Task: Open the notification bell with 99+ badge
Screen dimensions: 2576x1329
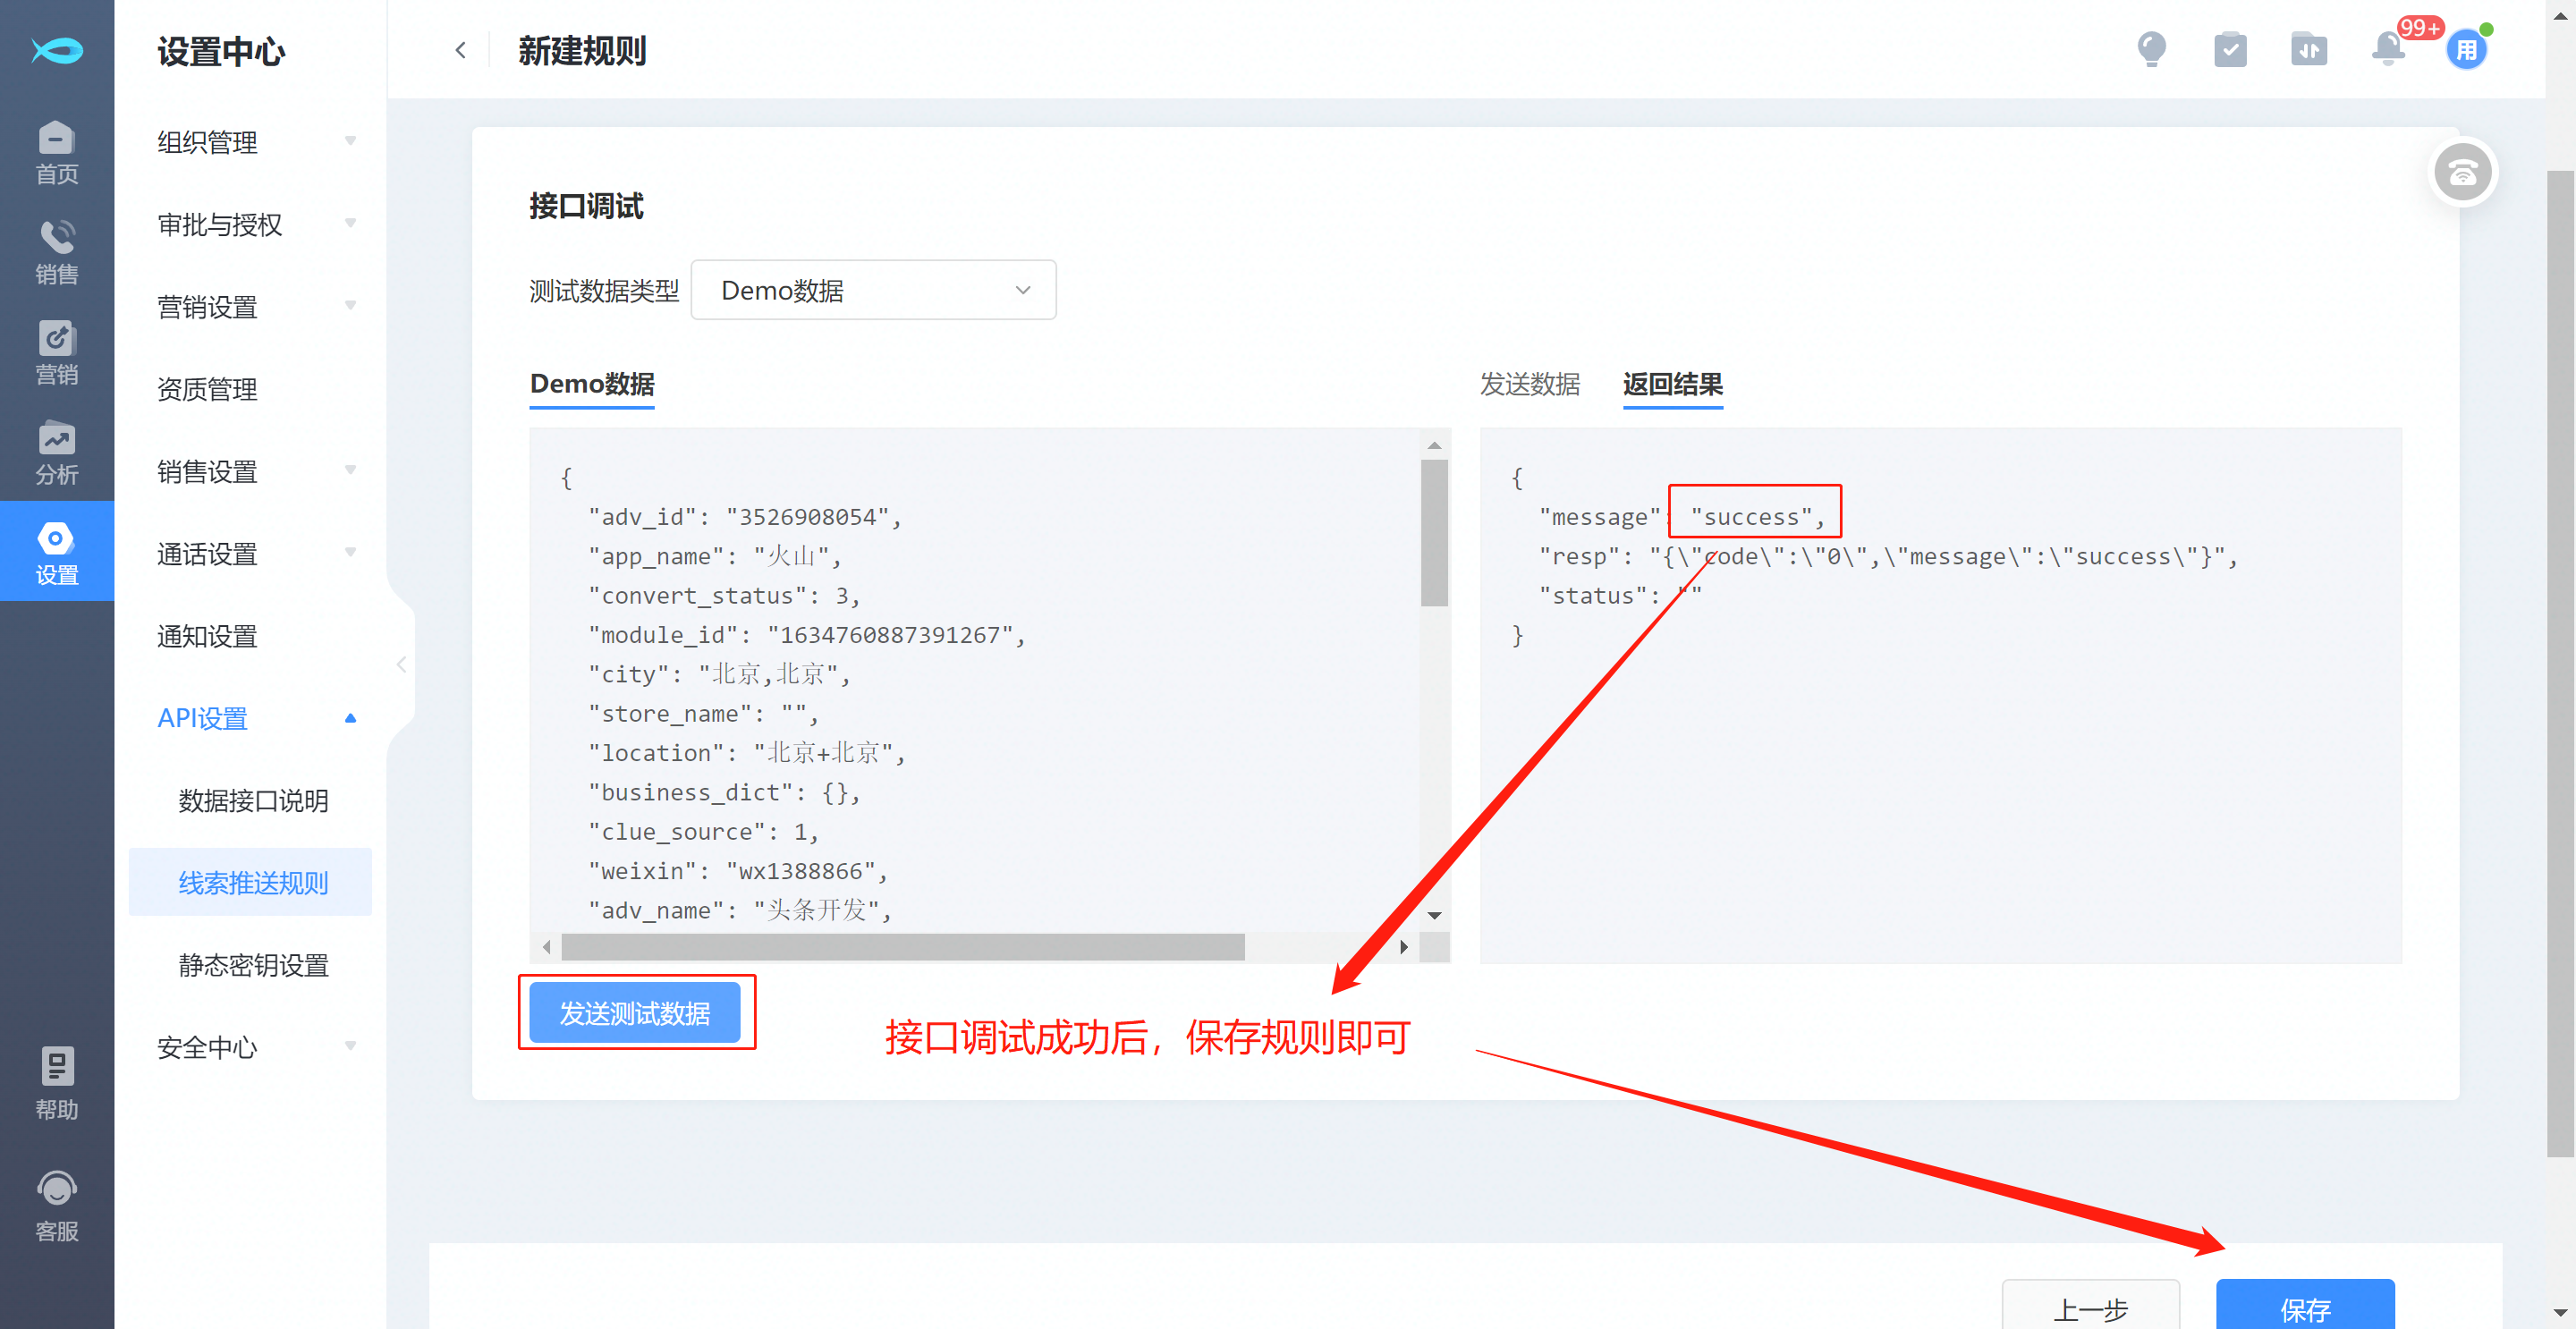Action: pyautogui.click(x=2390, y=47)
